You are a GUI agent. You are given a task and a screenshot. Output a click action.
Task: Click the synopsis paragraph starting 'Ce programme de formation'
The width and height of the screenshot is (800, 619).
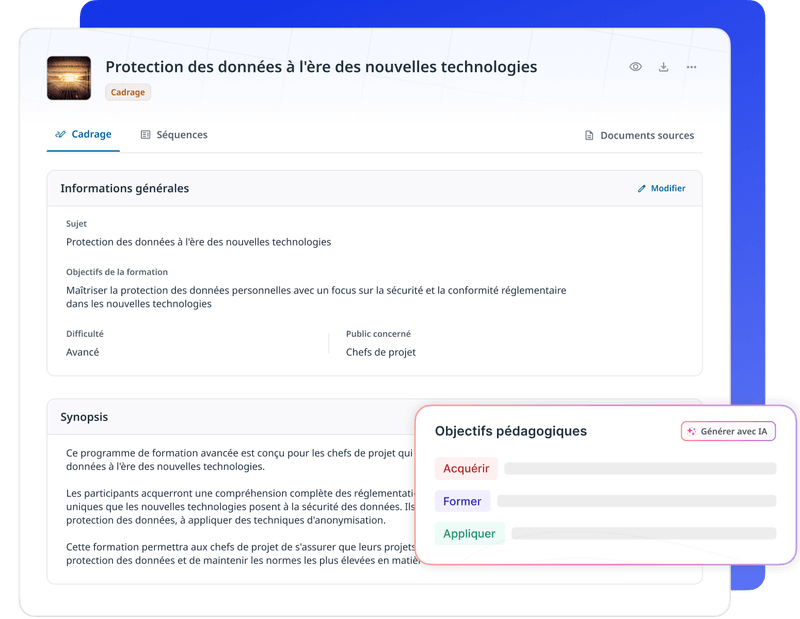239,460
